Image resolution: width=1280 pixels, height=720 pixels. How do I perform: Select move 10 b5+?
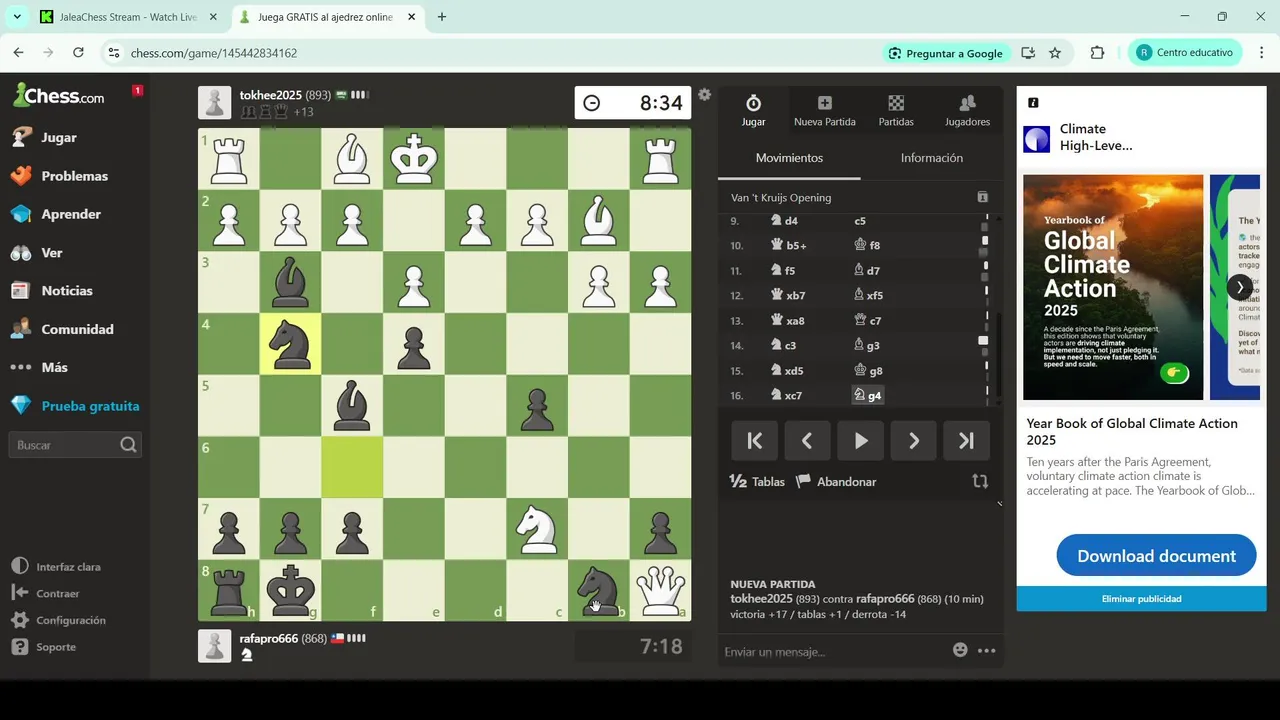[x=788, y=245]
